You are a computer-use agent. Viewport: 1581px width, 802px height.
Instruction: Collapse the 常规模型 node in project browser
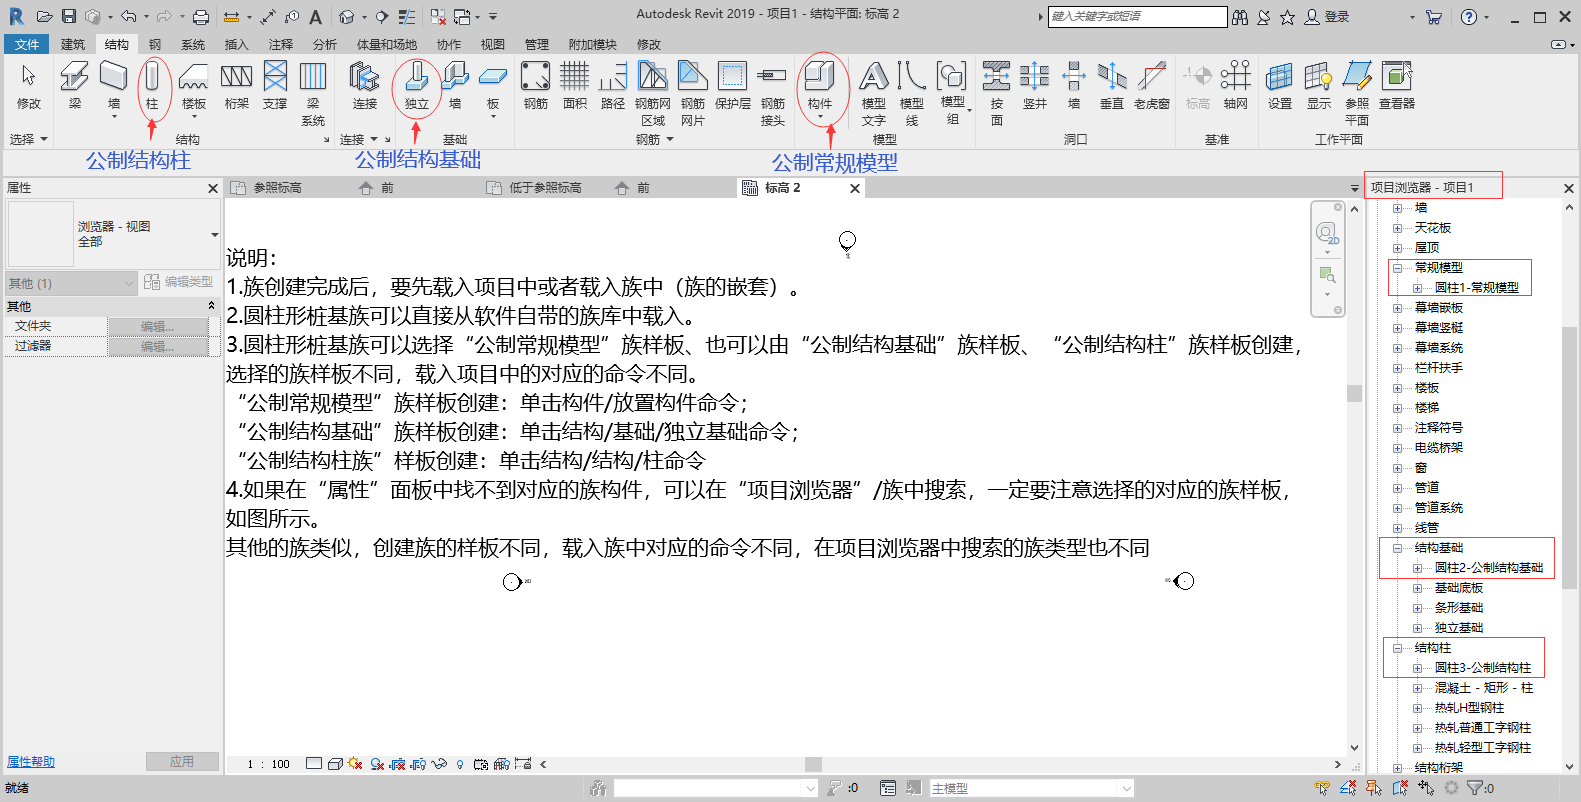click(1397, 268)
